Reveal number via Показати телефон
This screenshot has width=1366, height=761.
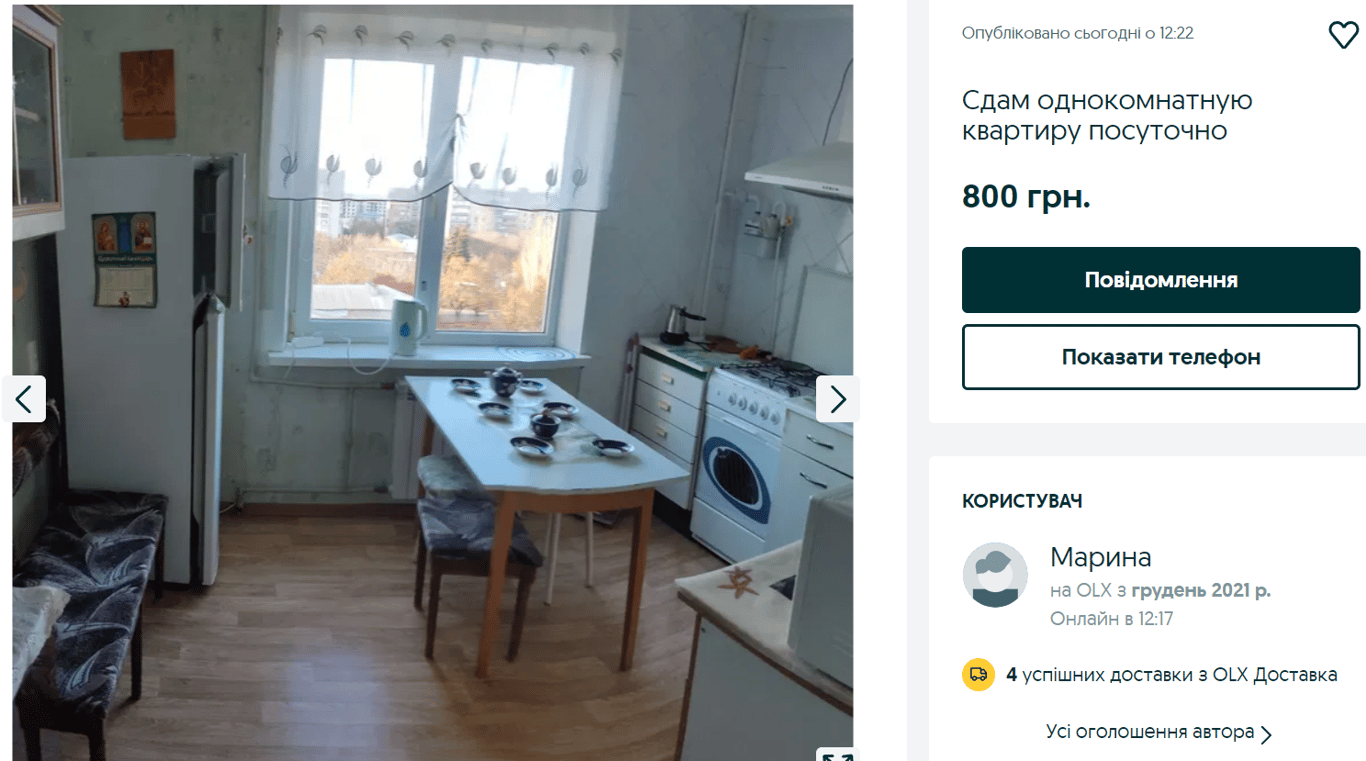[1161, 357]
